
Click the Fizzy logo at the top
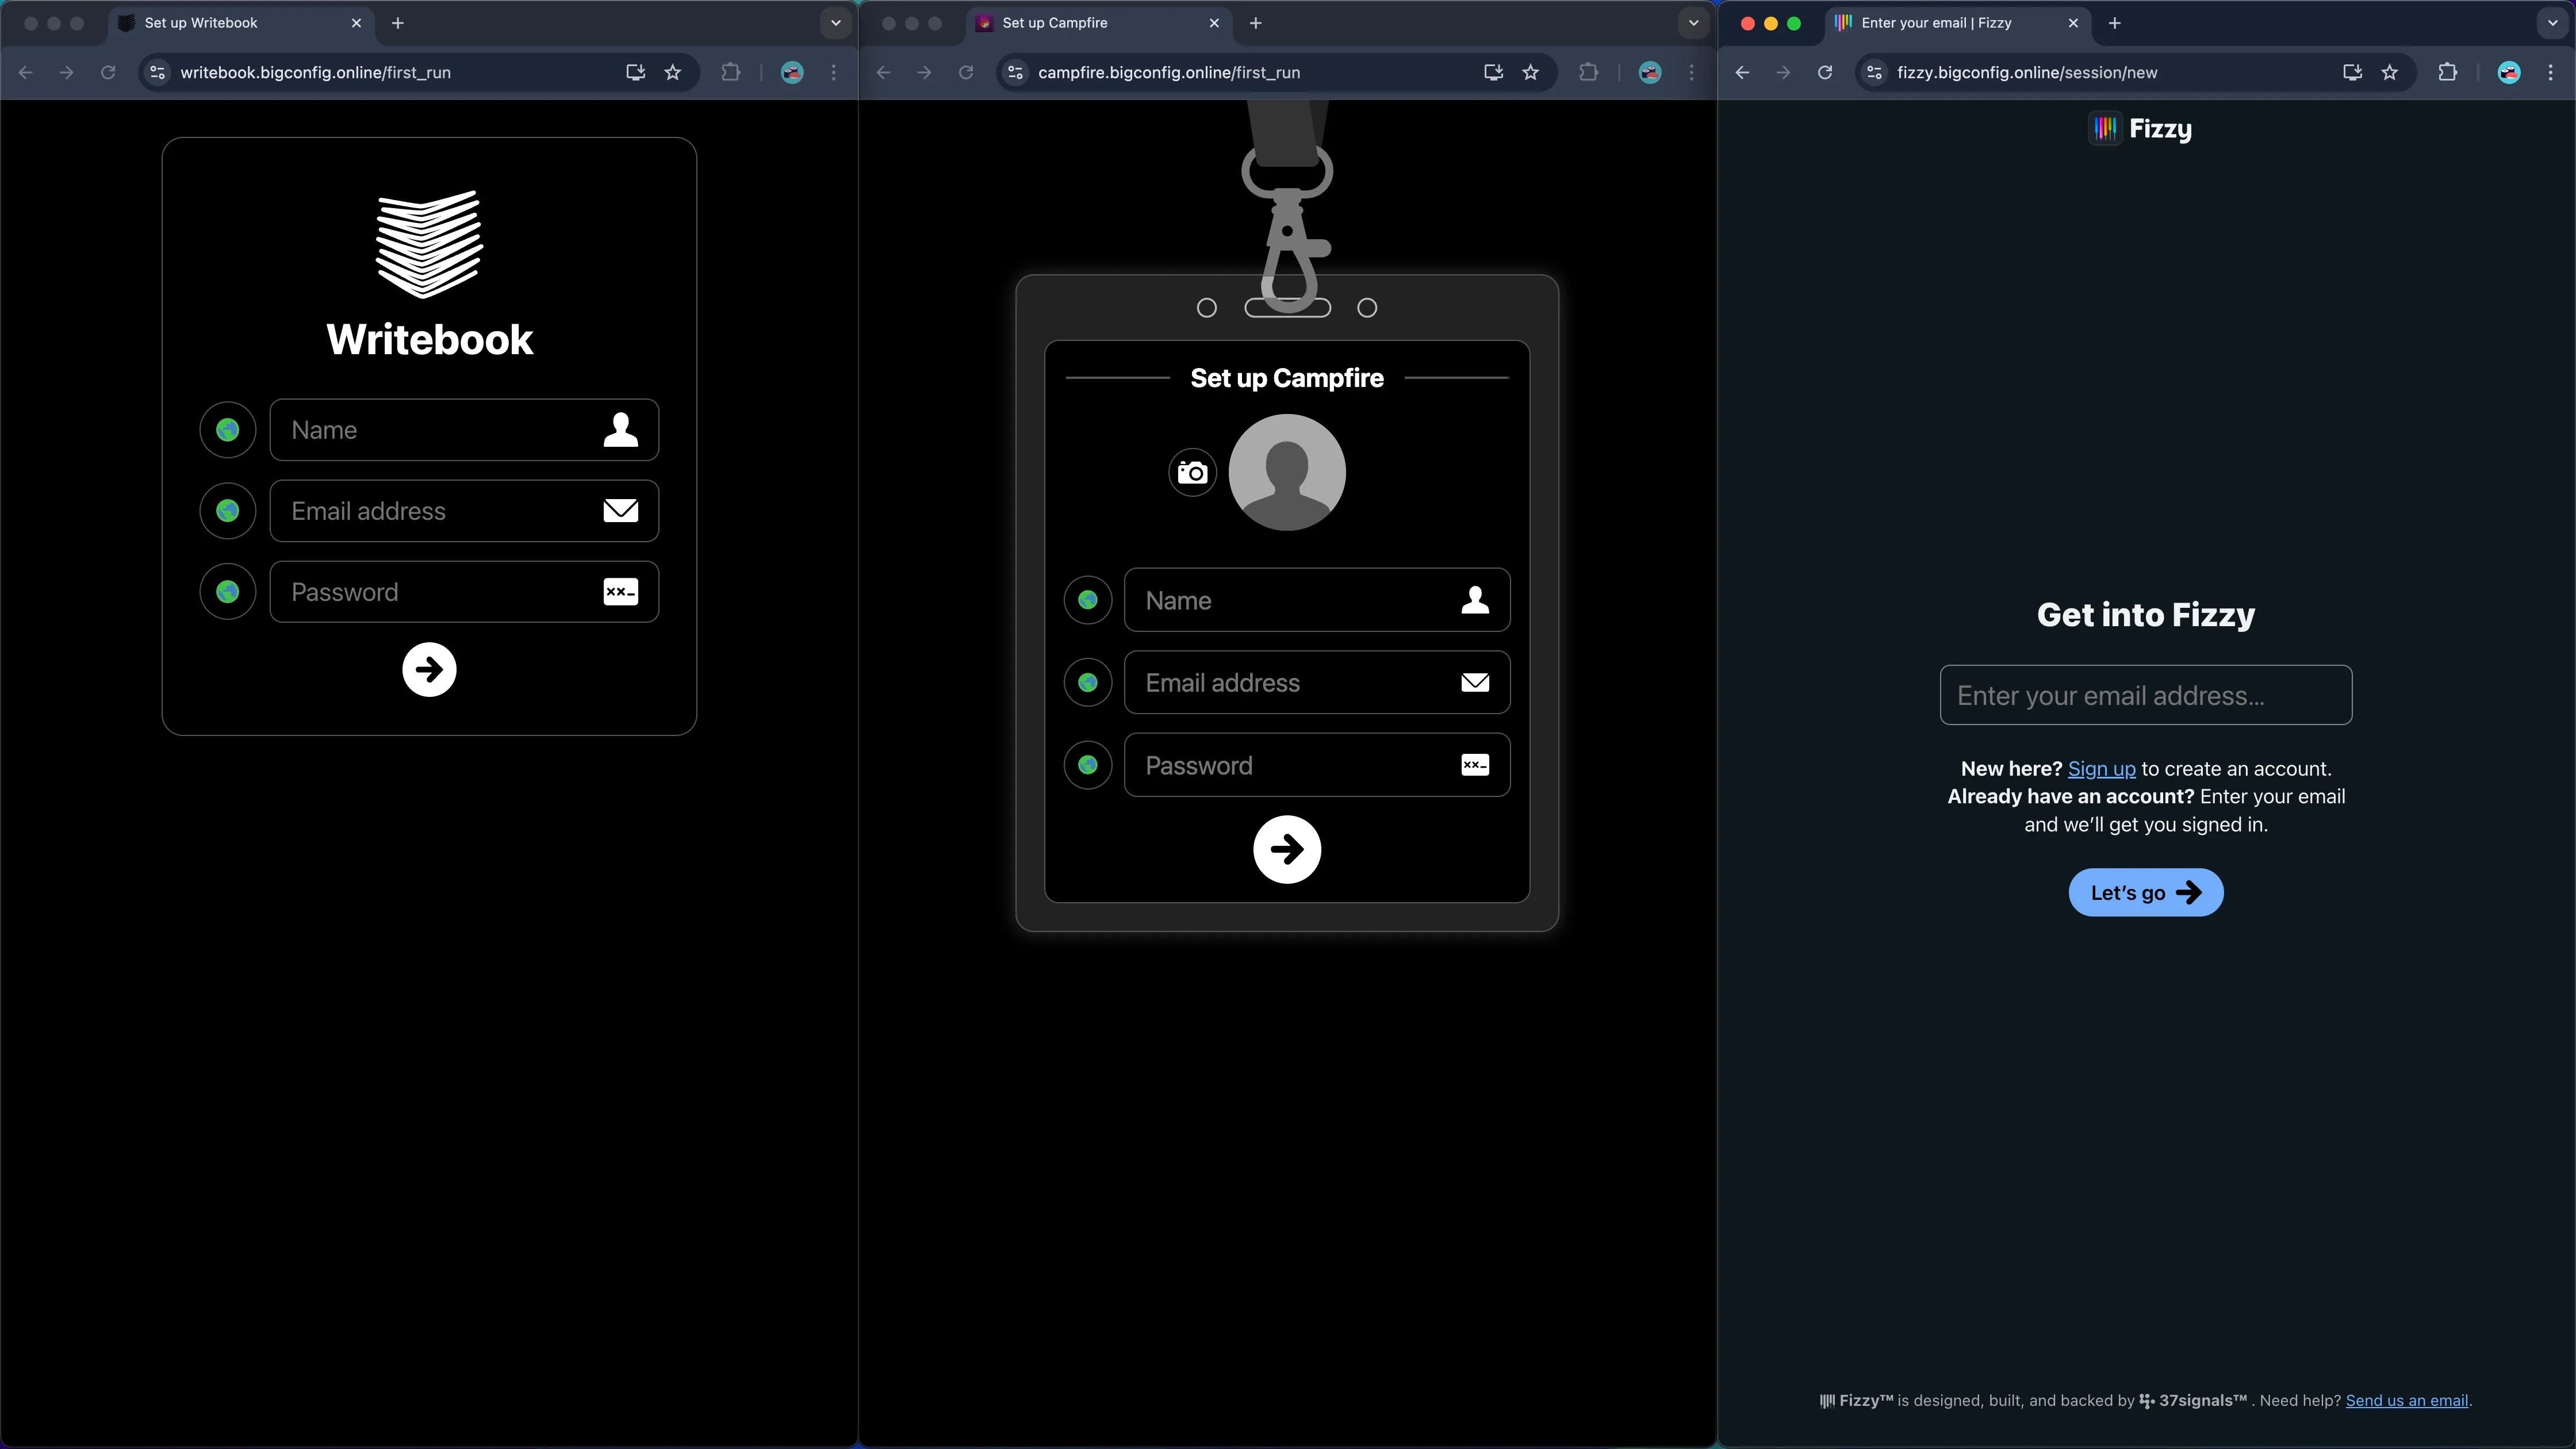(x=2141, y=129)
